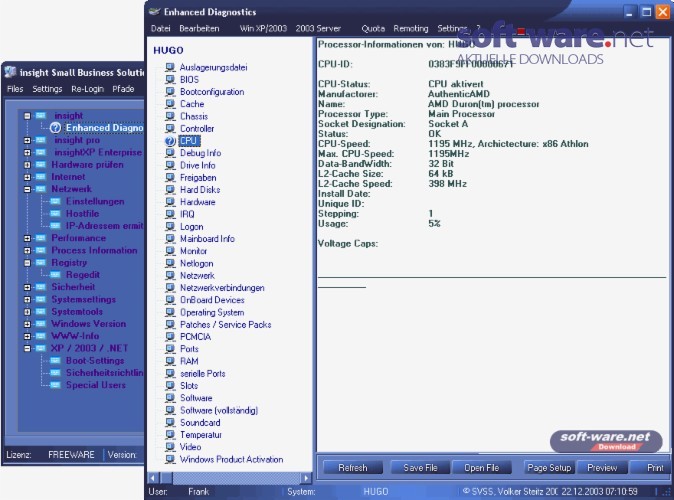Select Patches / Service Packs entry

coord(226,325)
